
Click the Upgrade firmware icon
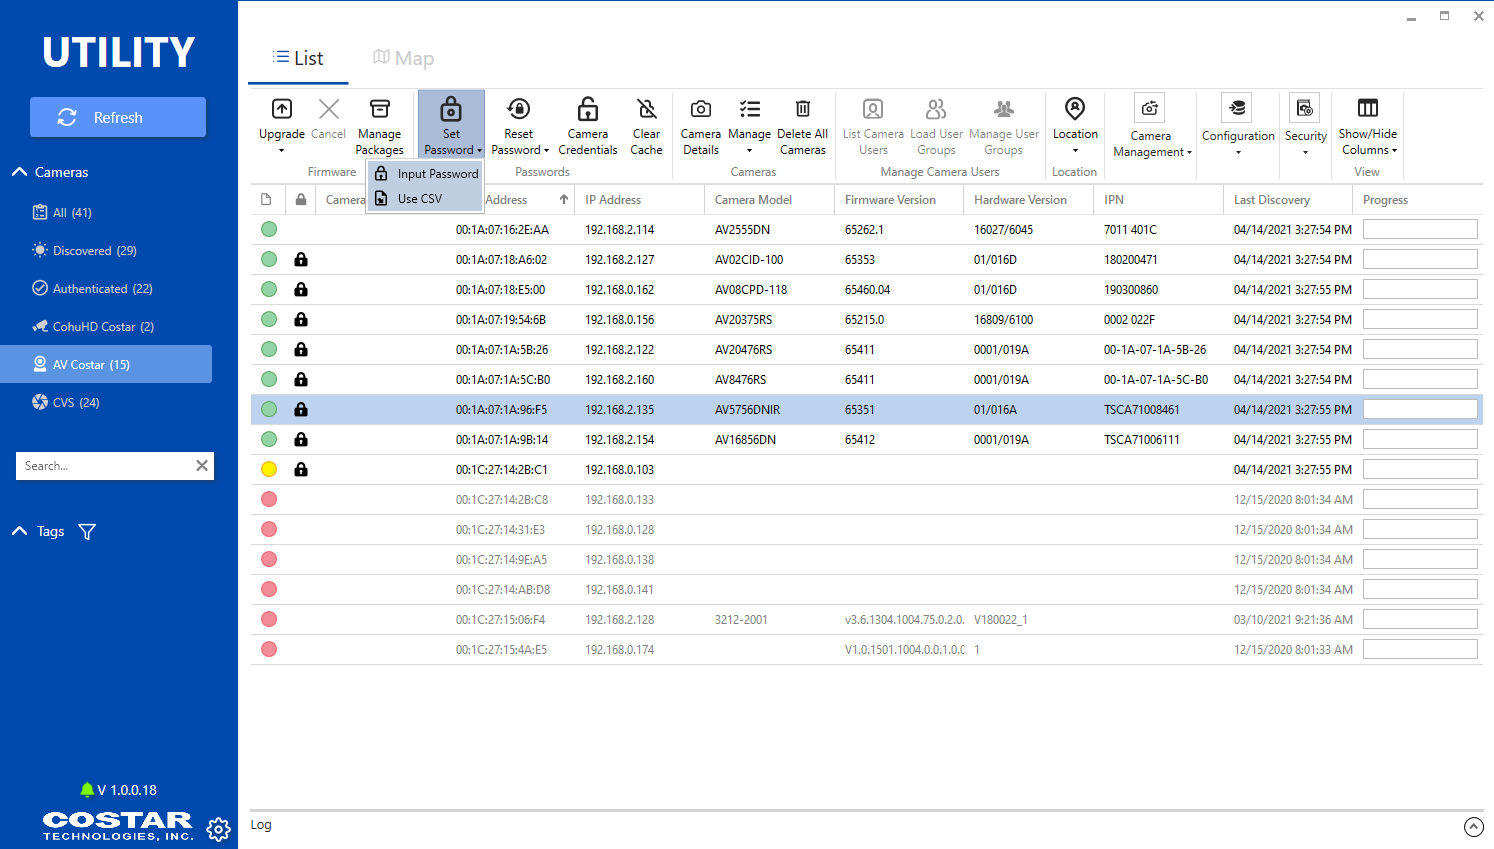pos(282,109)
